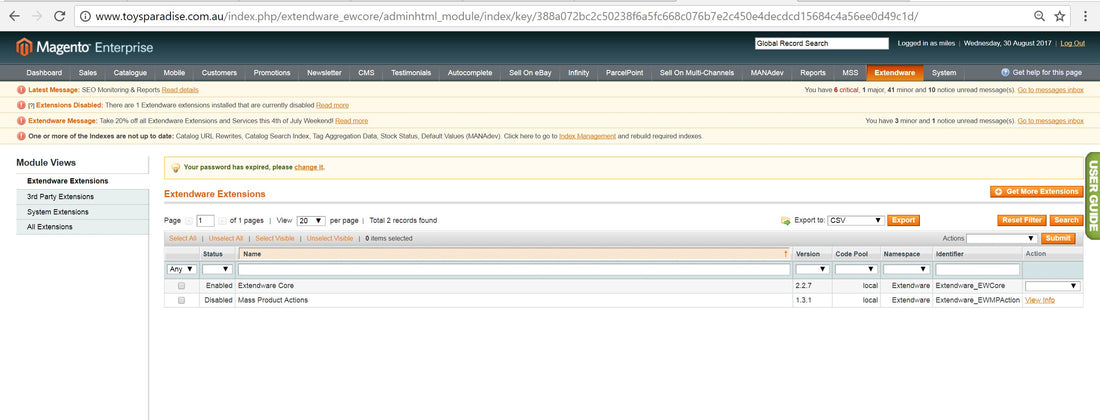This screenshot has height=420, width=1100.
Task: Open the Dashboard menu
Action: click(x=44, y=73)
